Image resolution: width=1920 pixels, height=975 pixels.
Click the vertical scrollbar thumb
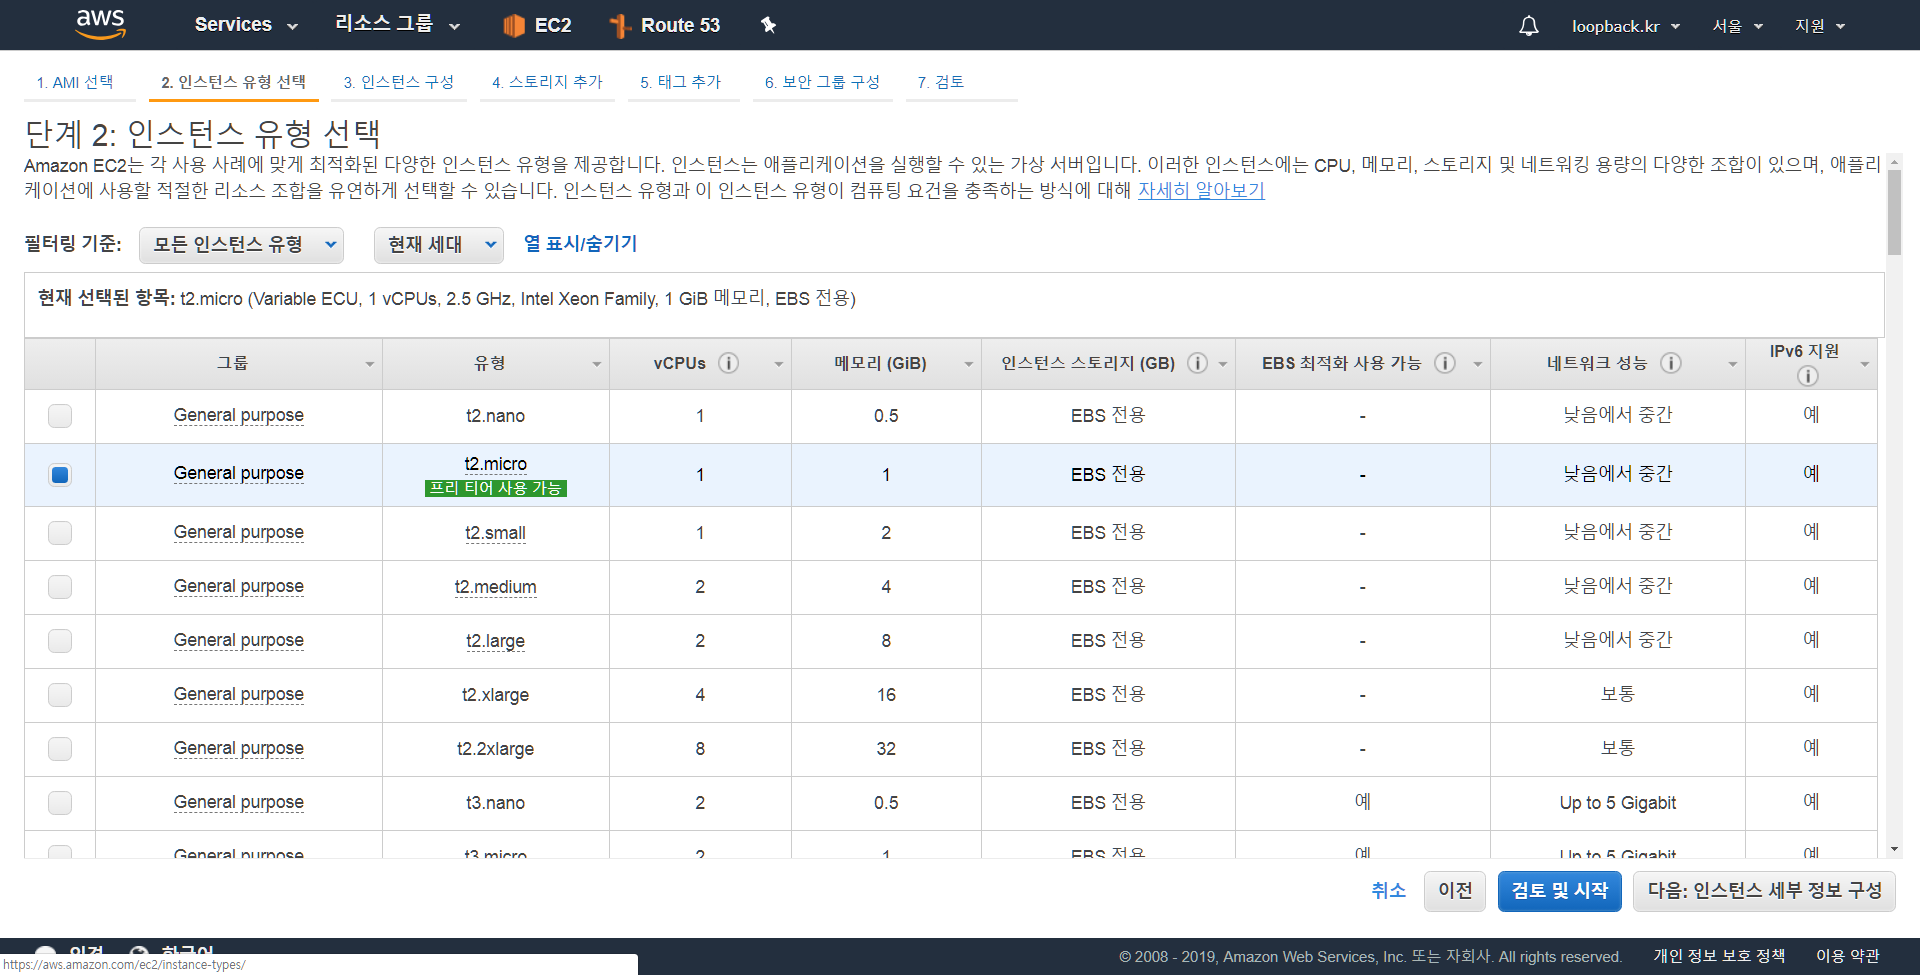click(x=1894, y=212)
